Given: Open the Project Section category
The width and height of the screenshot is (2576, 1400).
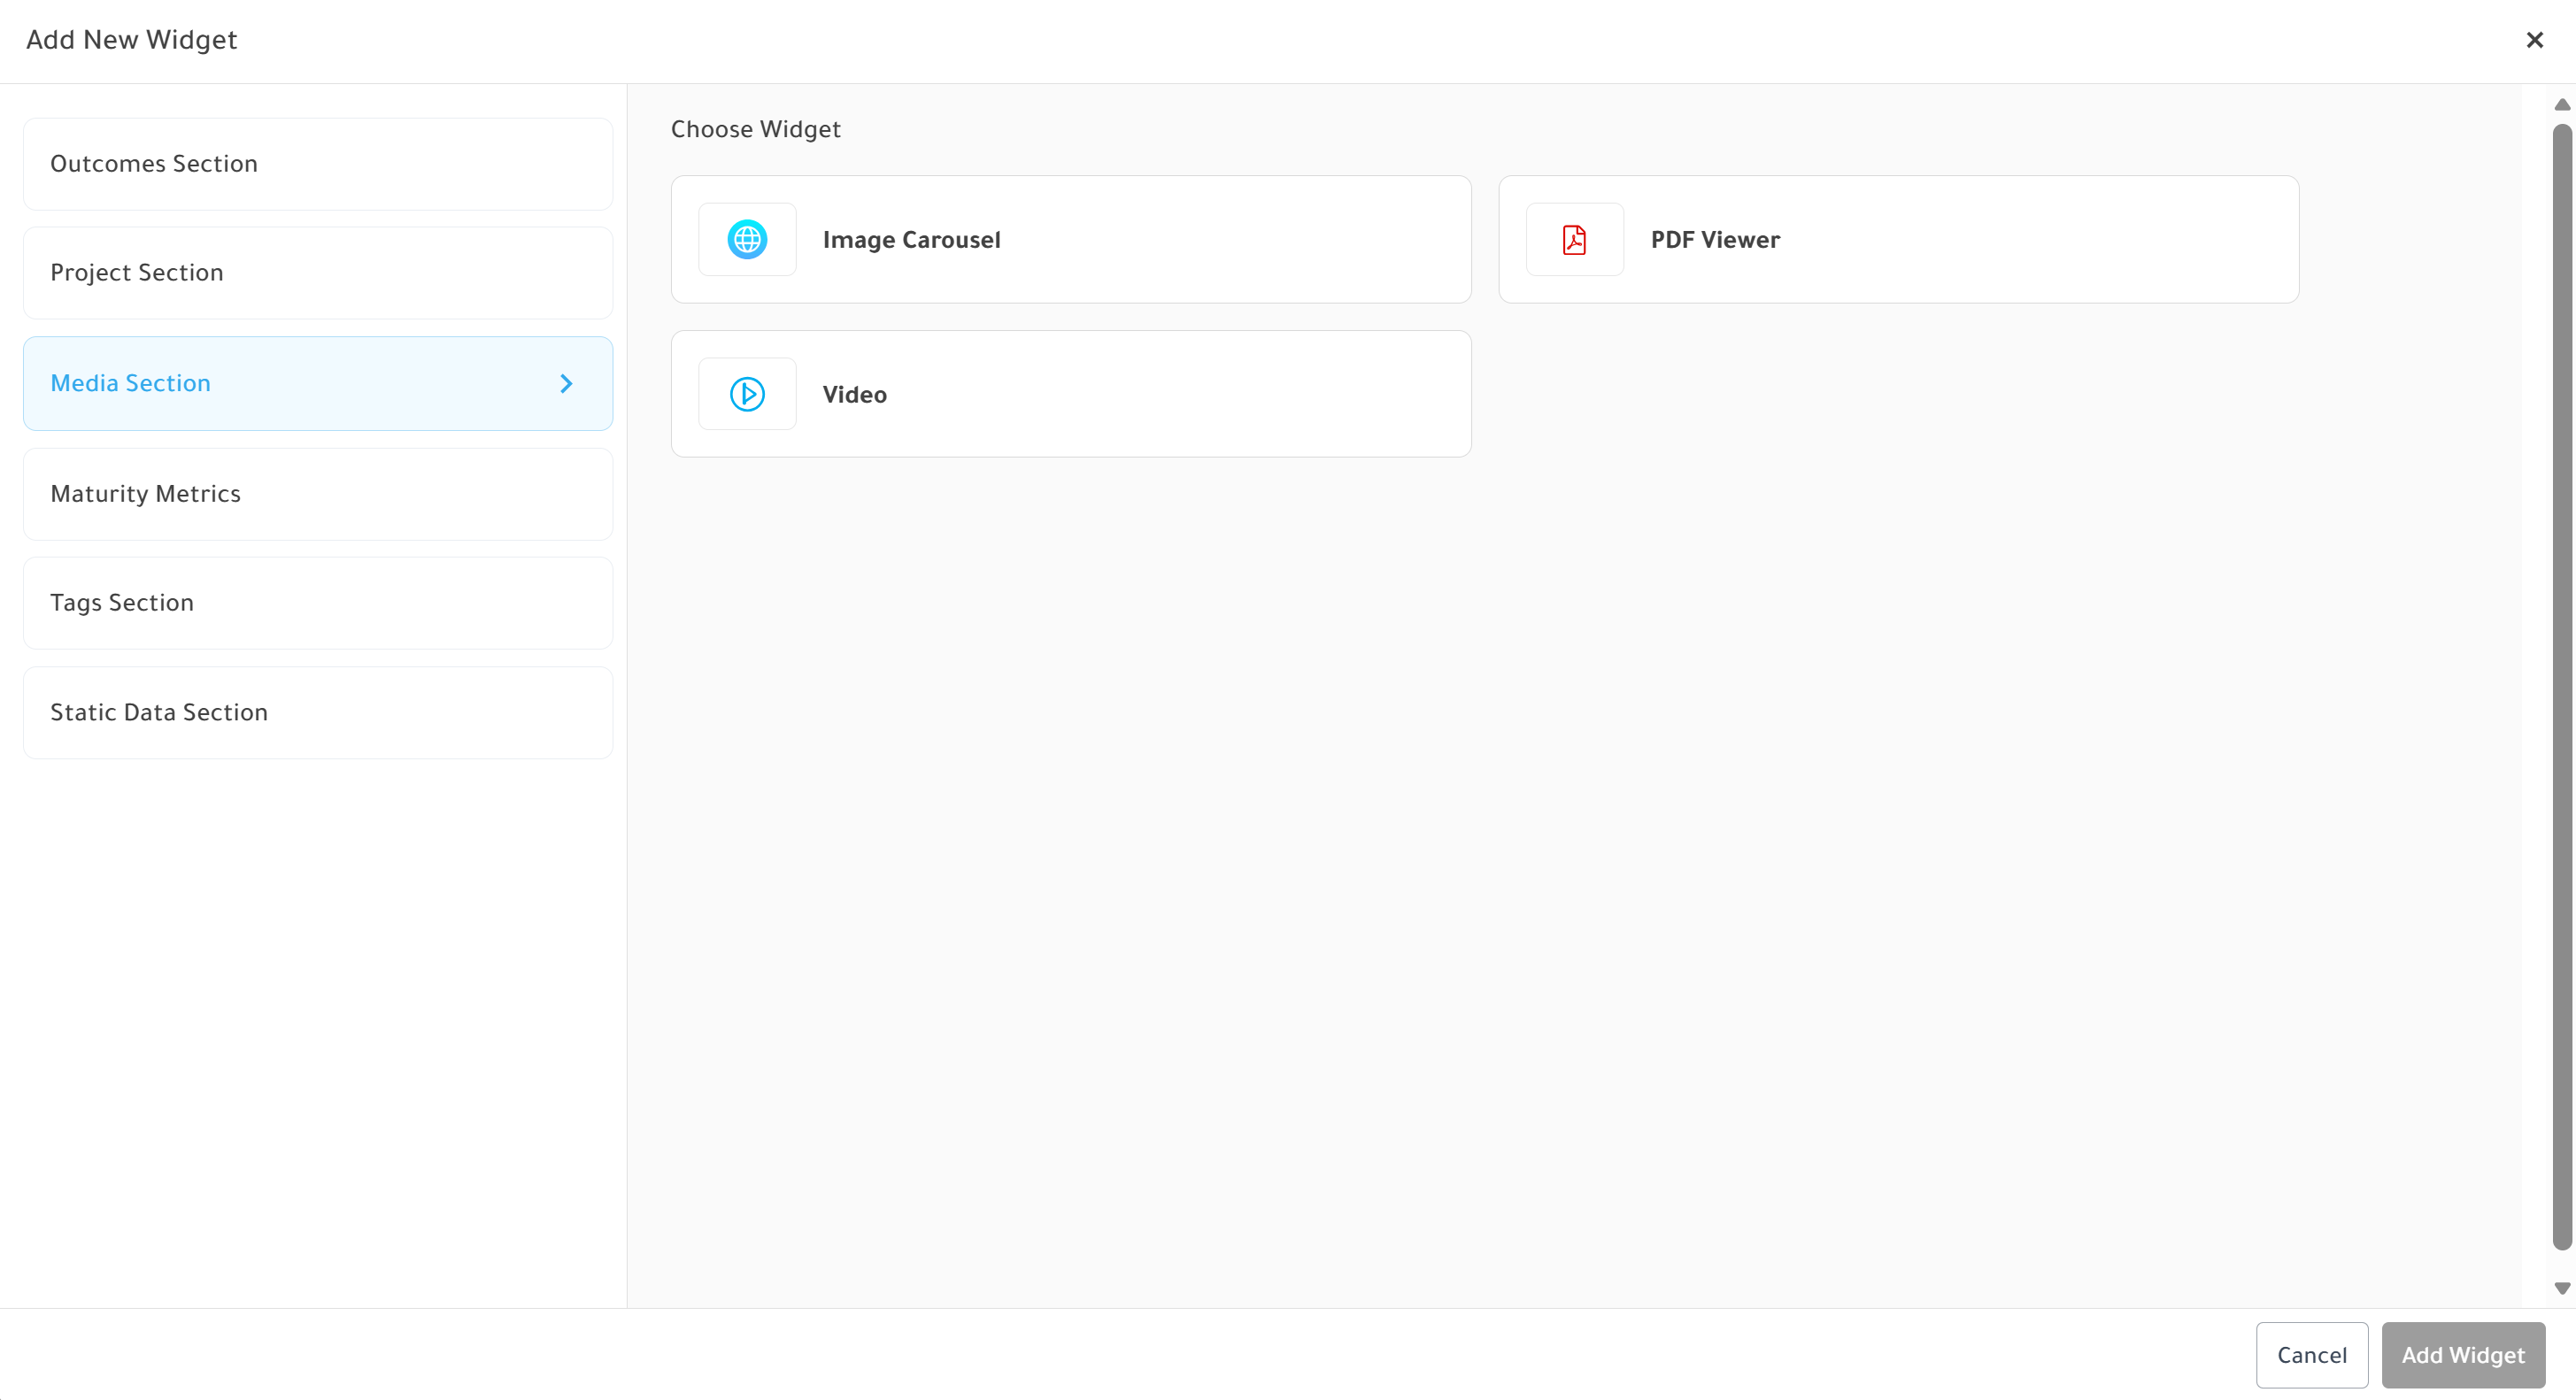Looking at the screenshot, I should [318, 273].
